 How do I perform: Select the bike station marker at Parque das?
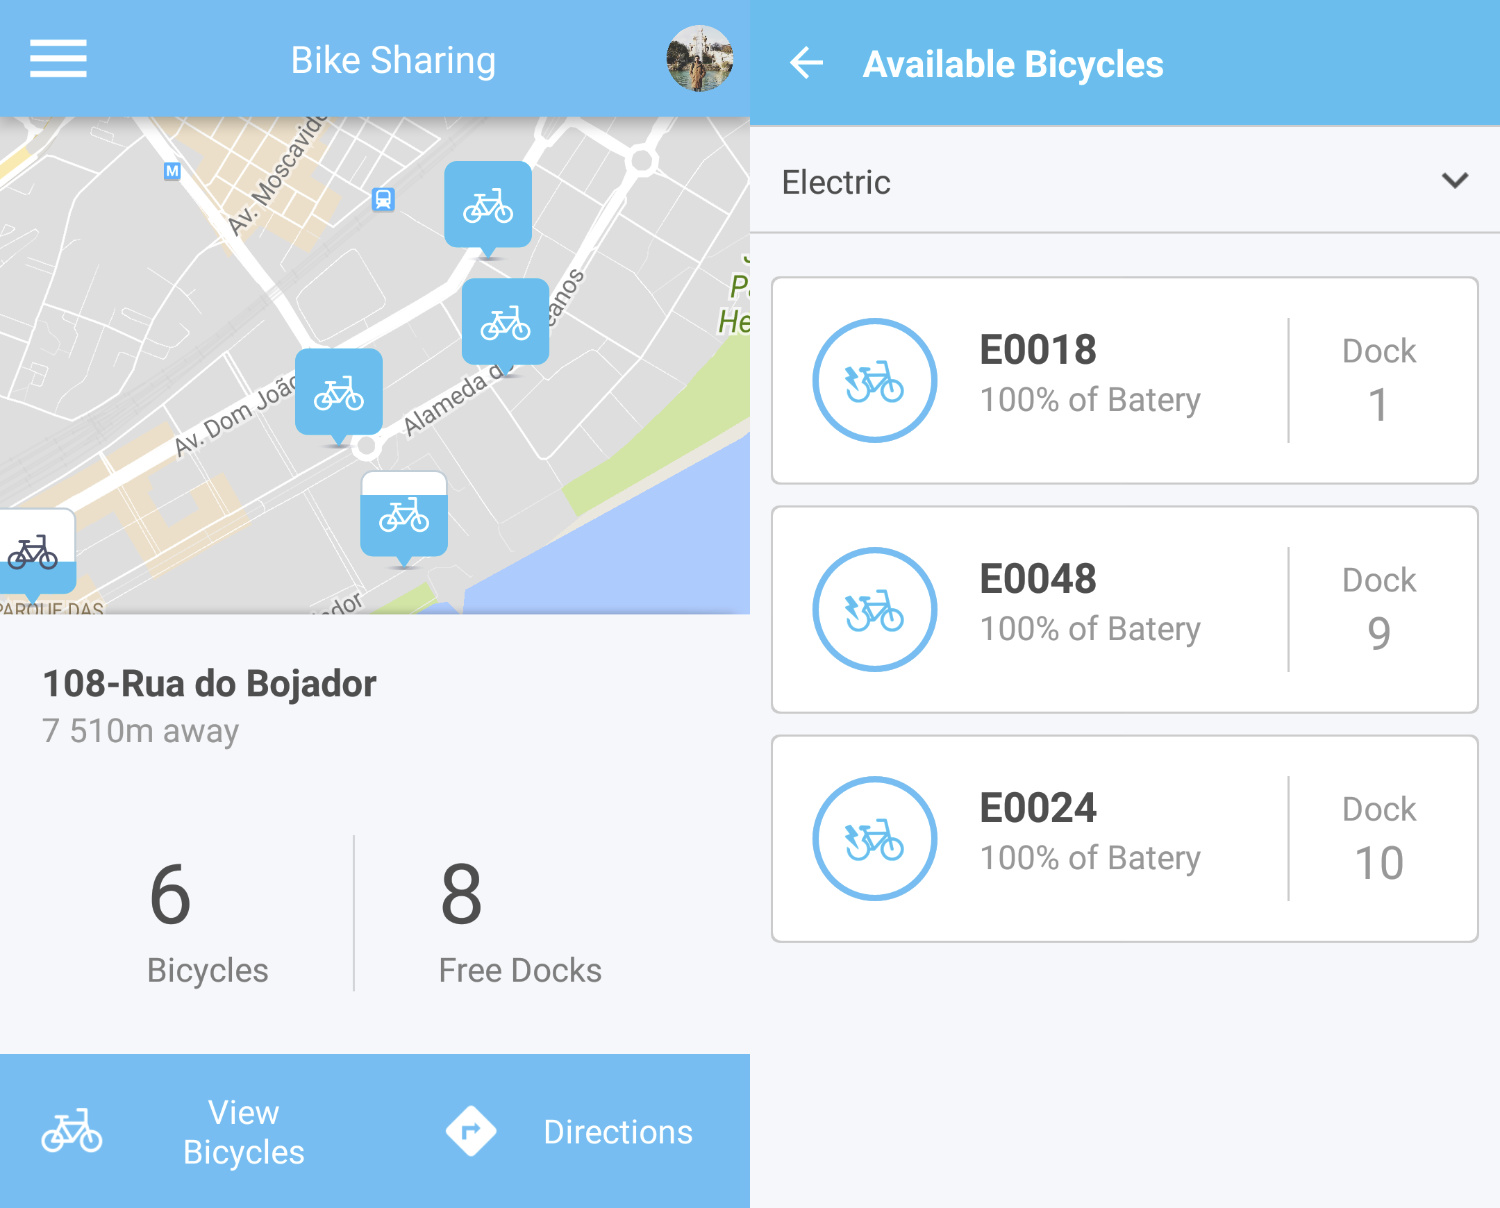pos(34,552)
